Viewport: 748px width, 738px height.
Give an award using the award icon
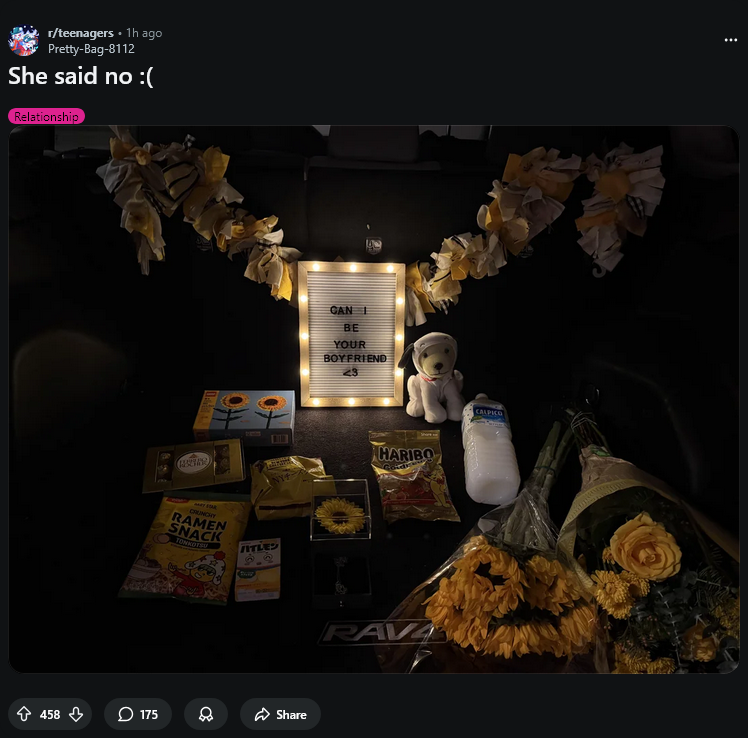point(206,714)
